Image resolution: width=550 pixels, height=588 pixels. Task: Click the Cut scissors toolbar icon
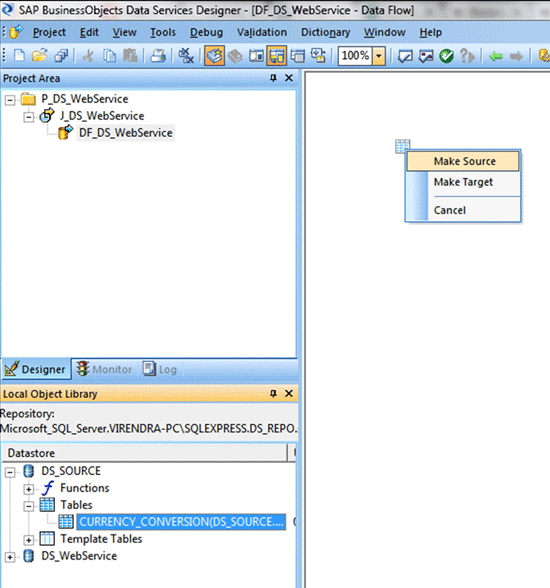coord(88,56)
